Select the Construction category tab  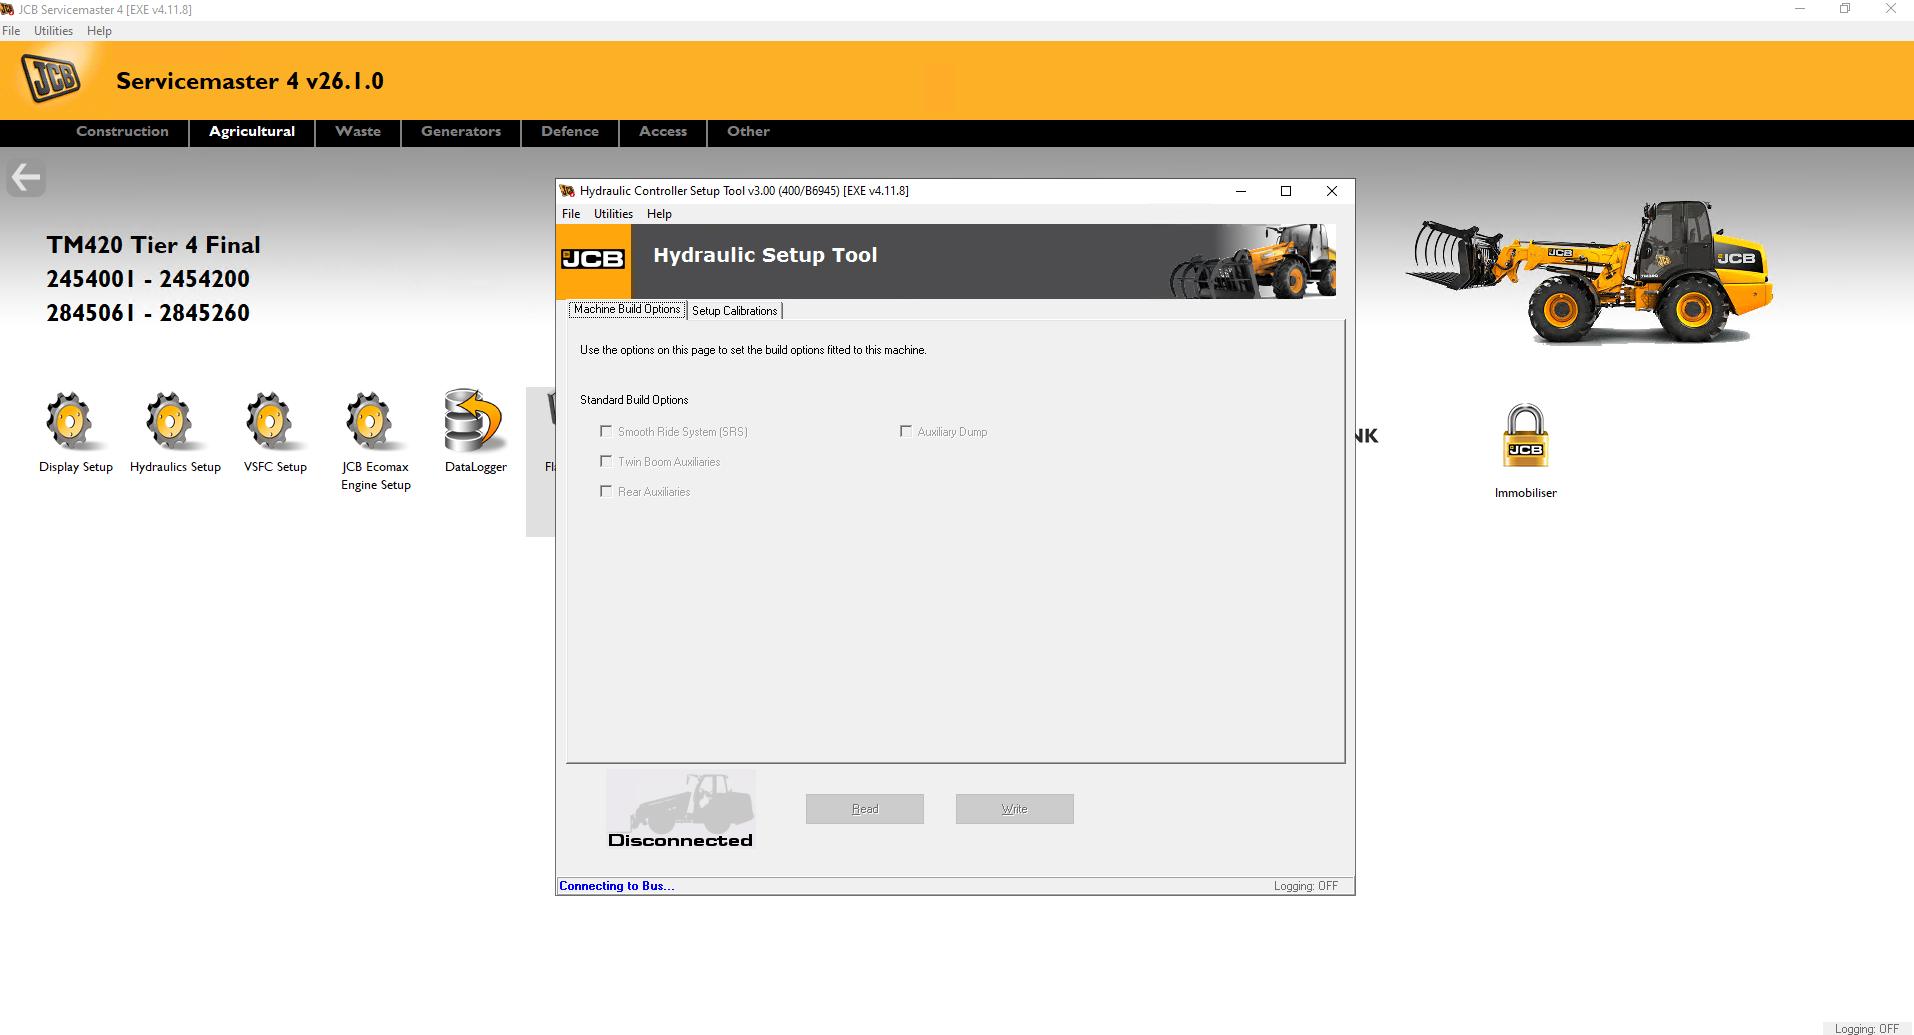point(122,131)
